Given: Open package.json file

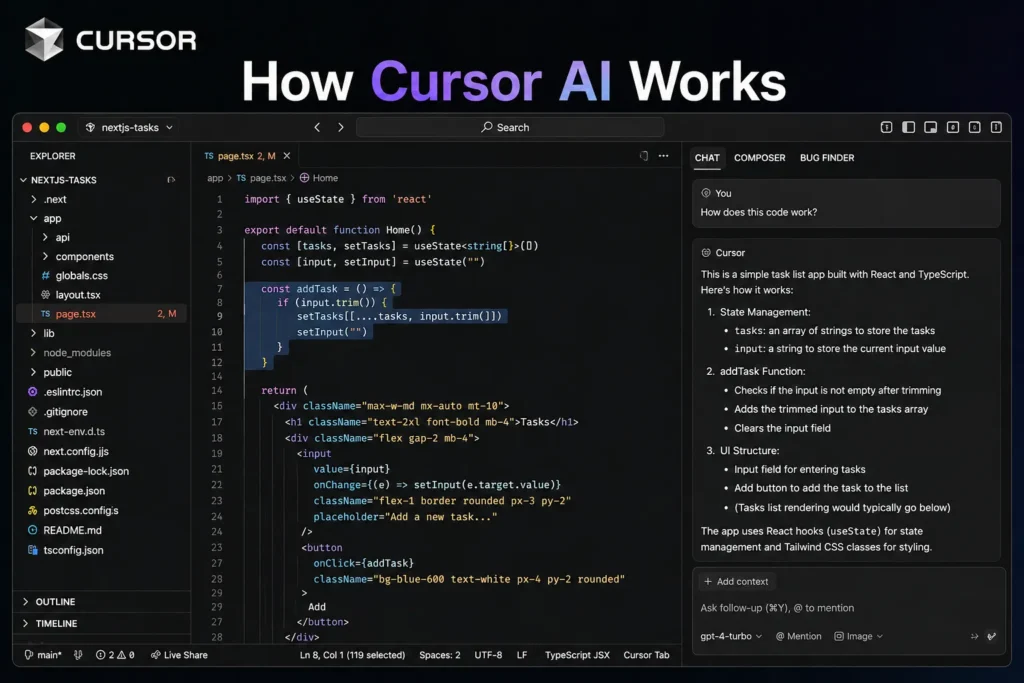Looking at the screenshot, I should (x=74, y=491).
